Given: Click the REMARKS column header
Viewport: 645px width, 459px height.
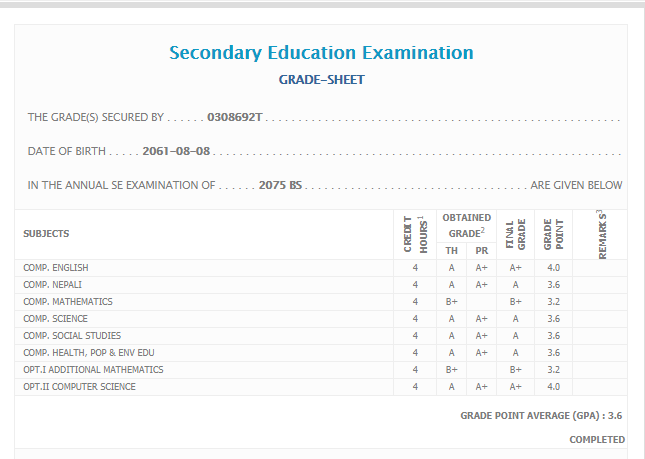Looking at the screenshot, I should coord(601,235).
